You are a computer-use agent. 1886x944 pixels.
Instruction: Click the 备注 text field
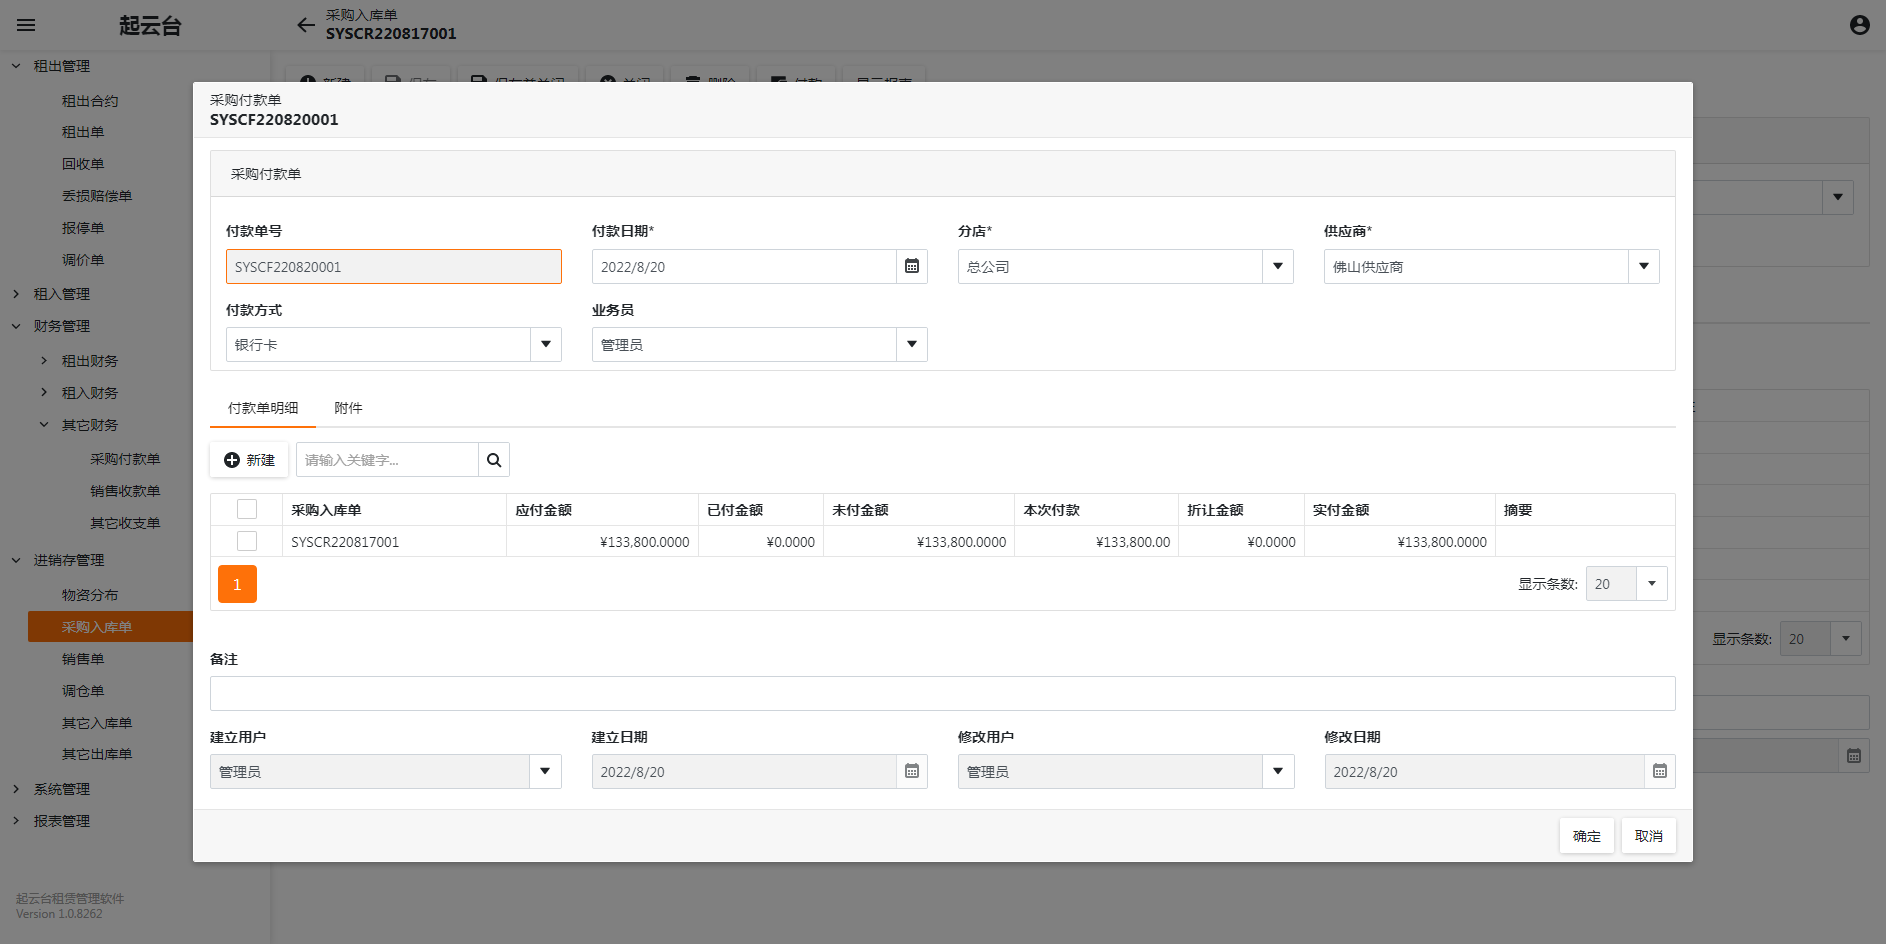tap(943, 693)
